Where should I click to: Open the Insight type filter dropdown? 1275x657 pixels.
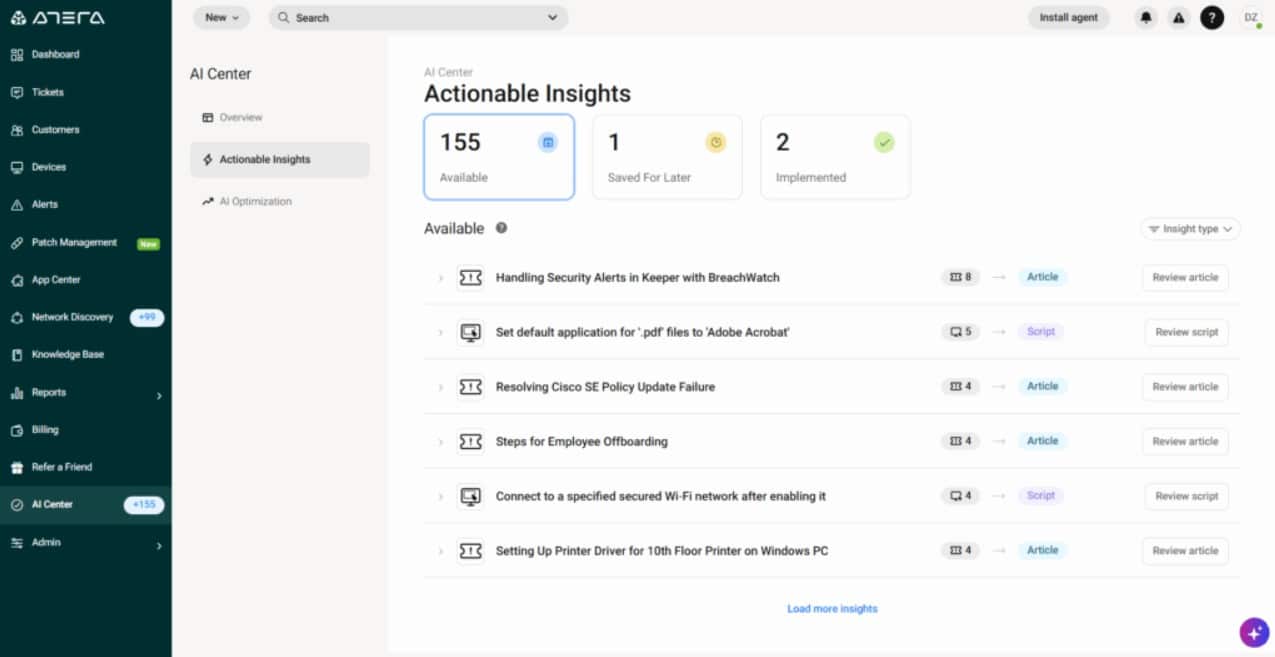click(1190, 229)
